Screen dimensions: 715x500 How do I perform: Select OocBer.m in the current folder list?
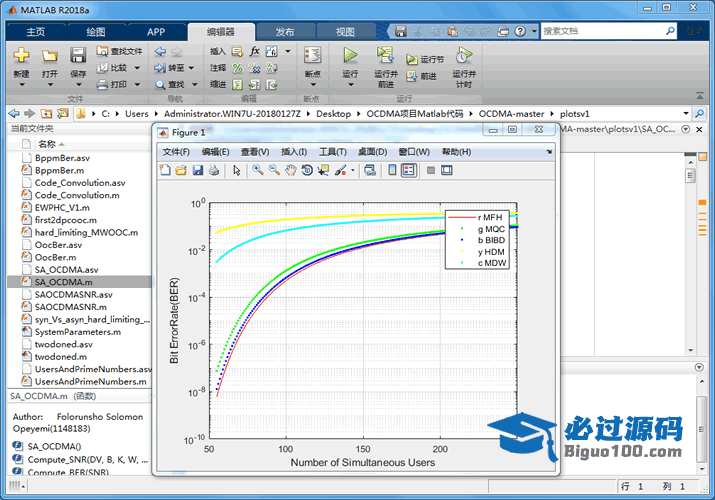click(57, 257)
